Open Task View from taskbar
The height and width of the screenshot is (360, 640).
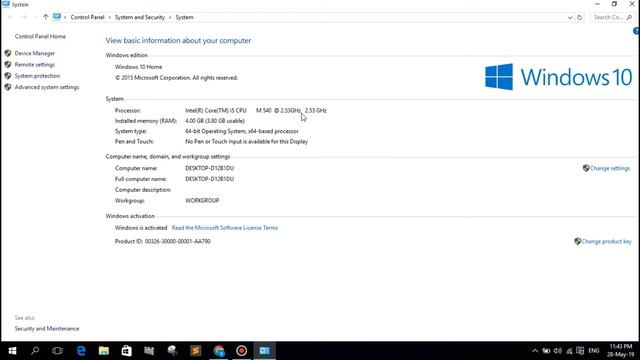pyautogui.click(x=58, y=351)
